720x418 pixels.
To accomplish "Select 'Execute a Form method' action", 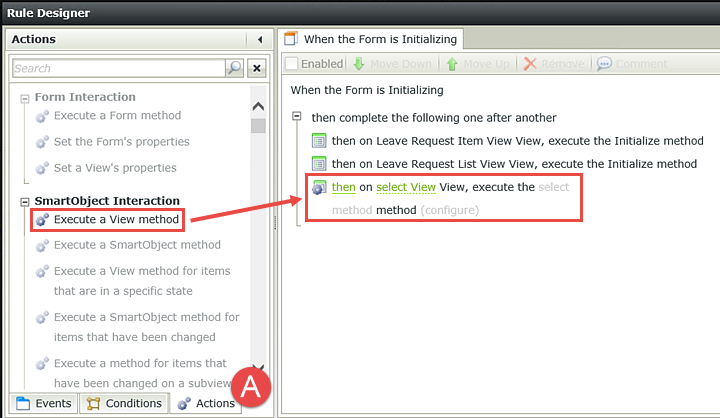I will point(118,116).
